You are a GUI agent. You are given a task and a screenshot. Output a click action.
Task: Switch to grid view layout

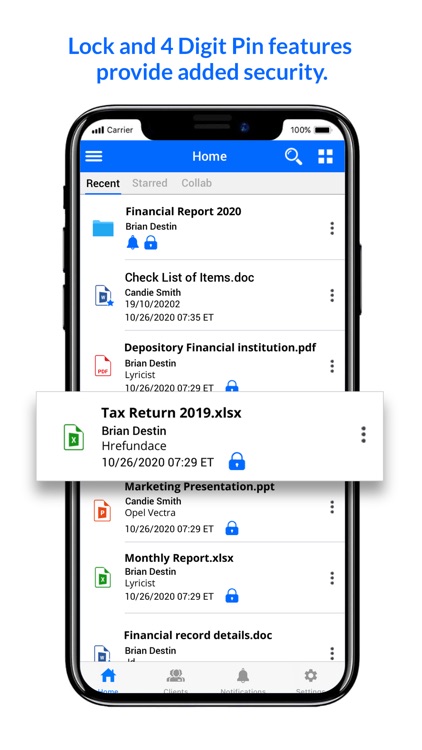[x=325, y=156]
